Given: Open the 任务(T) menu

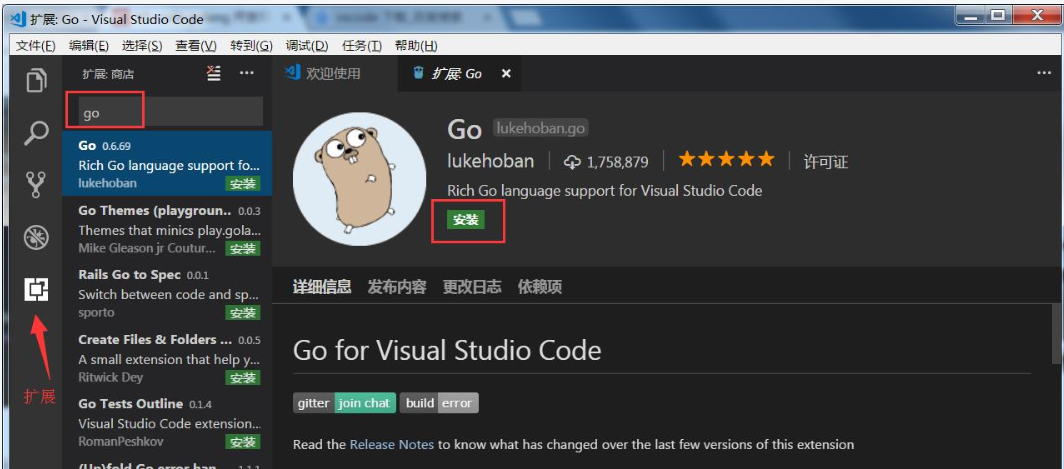Looking at the screenshot, I should [x=362, y=45].
